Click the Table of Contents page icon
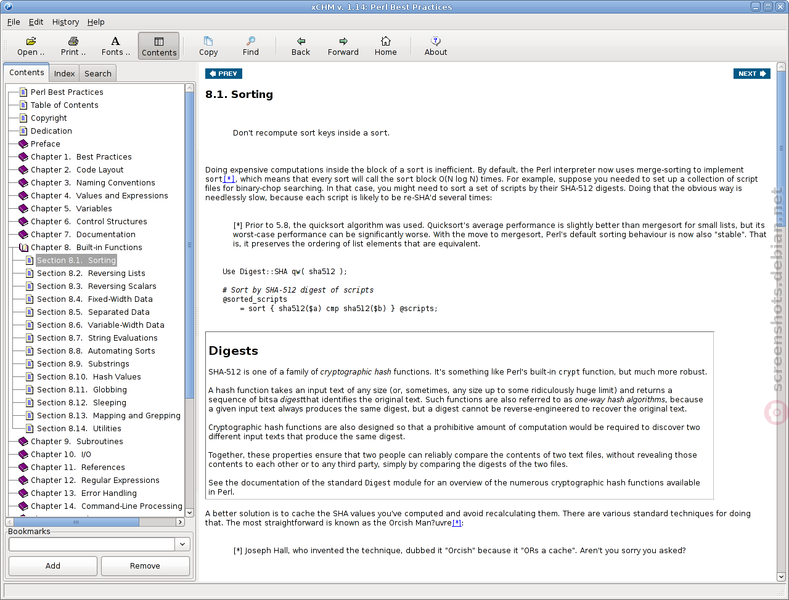 click(23, 105)
